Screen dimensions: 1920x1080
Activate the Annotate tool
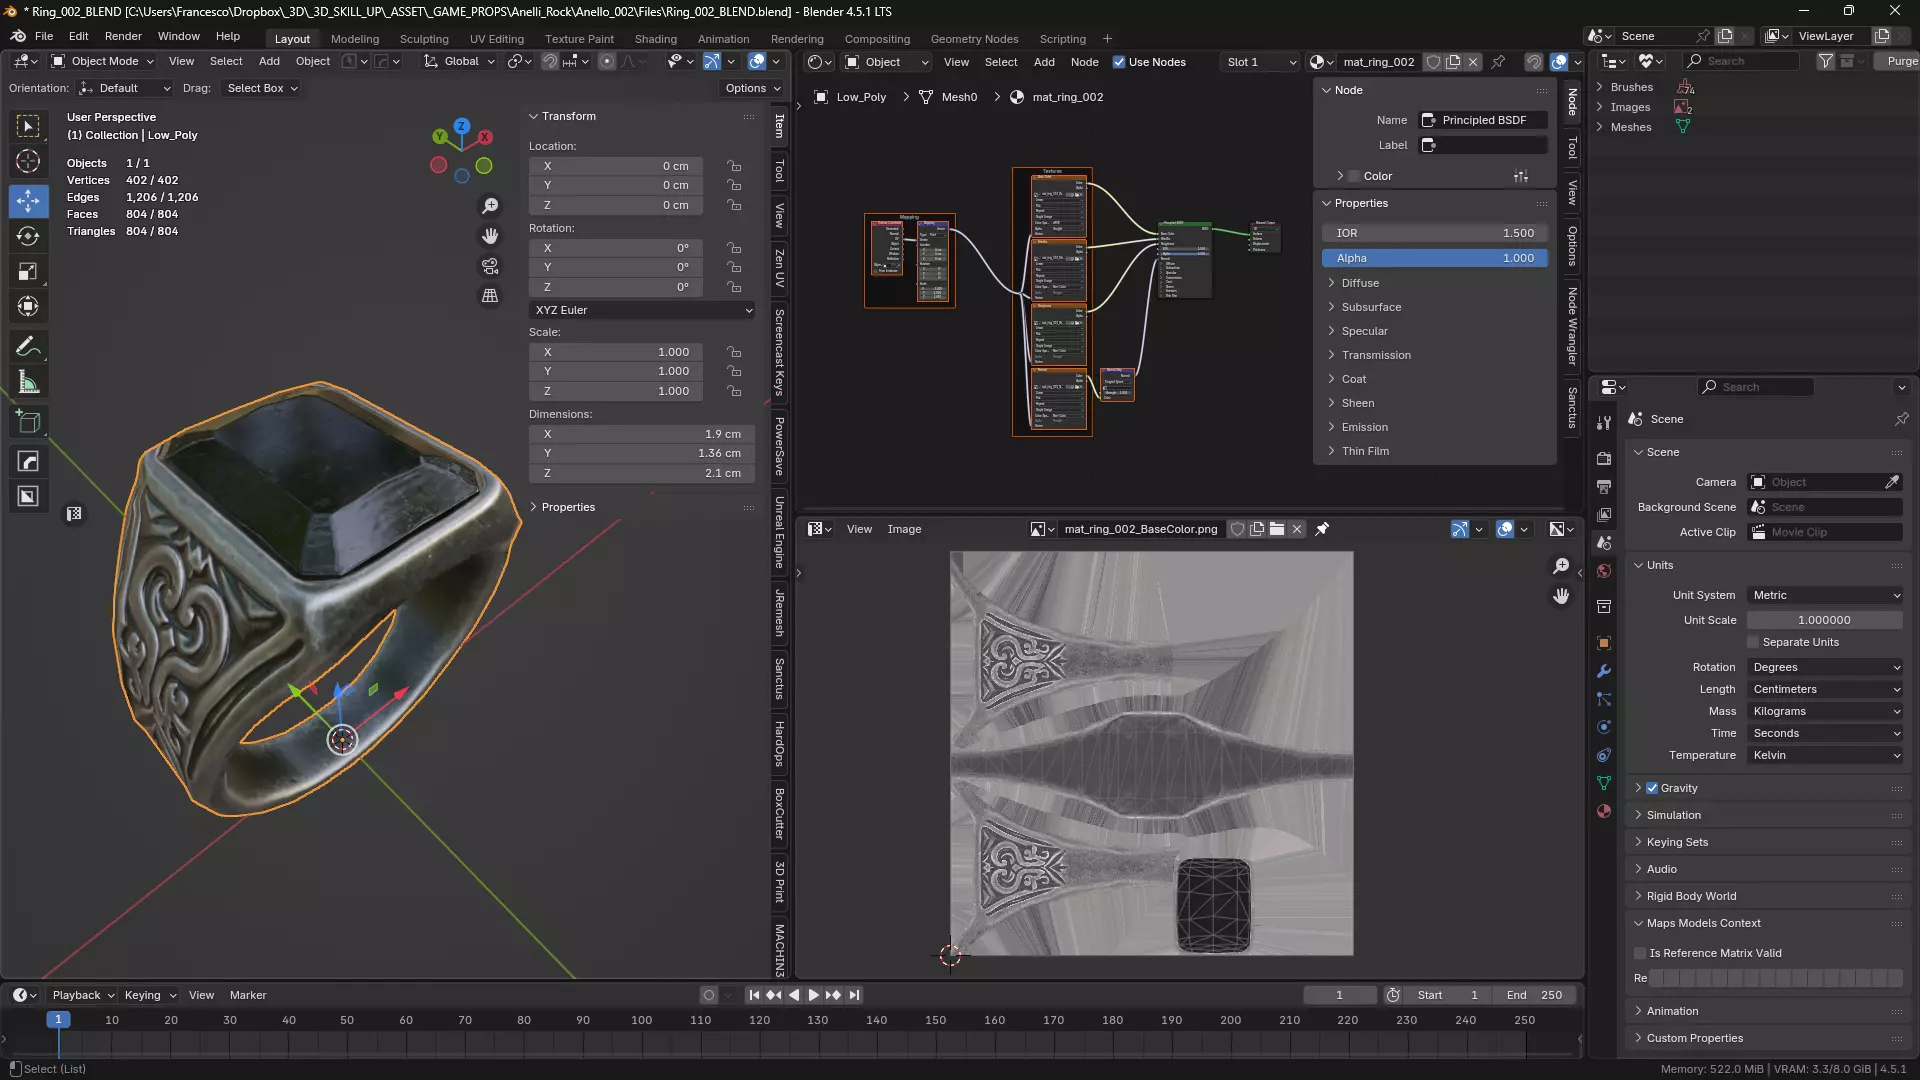[x=28, y=347]
